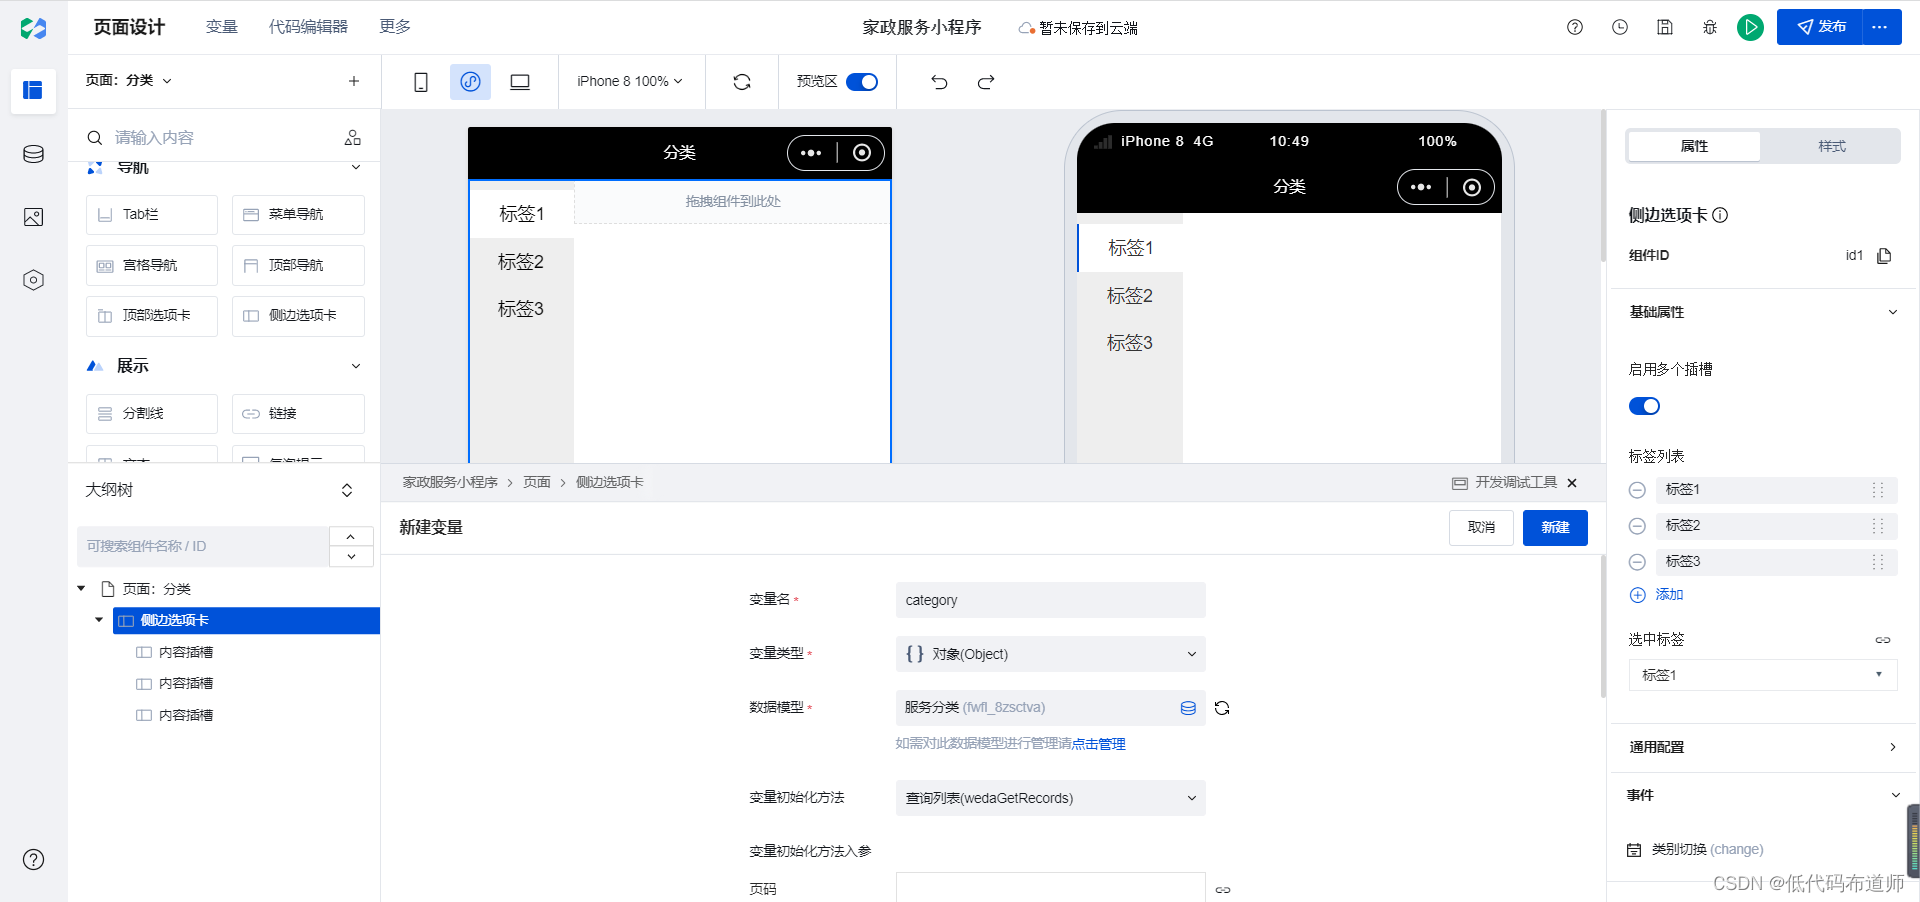Open 变量初始化方法 查询列表 dropdown
The image size is (1920, 902).
[1051, 798]
